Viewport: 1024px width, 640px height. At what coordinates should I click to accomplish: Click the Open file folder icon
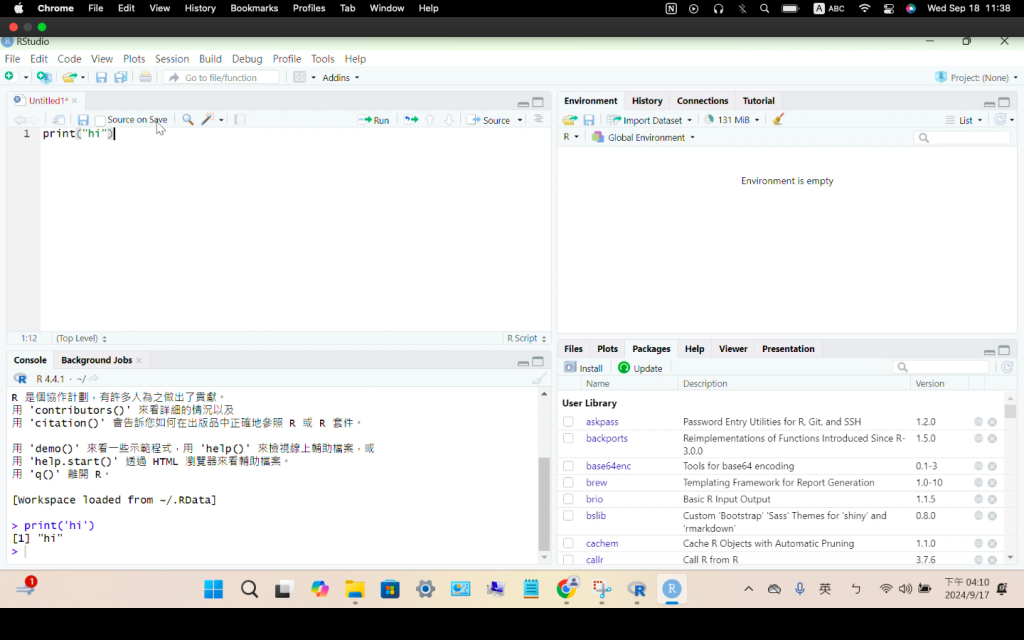69,77
